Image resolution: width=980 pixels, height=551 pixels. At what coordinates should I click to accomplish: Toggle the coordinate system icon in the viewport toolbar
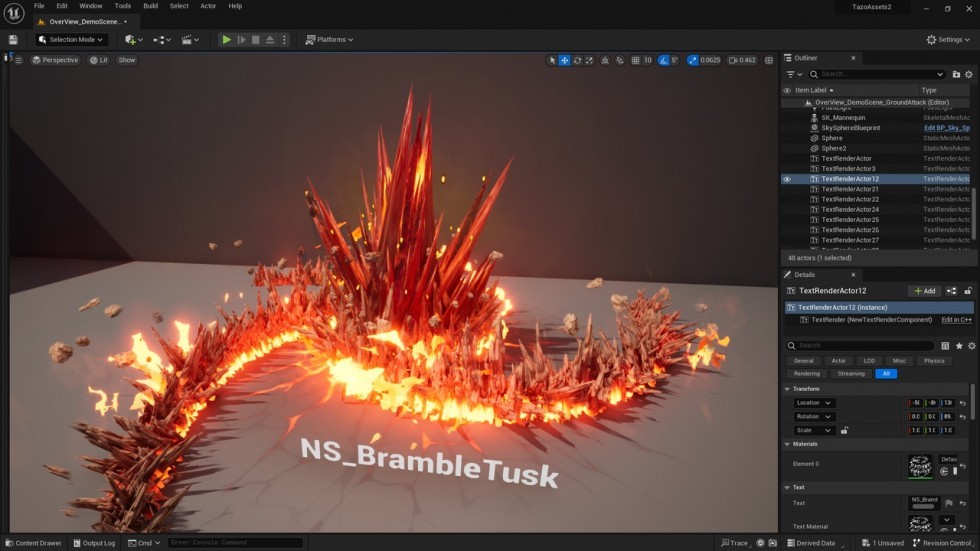pos(605,60)
